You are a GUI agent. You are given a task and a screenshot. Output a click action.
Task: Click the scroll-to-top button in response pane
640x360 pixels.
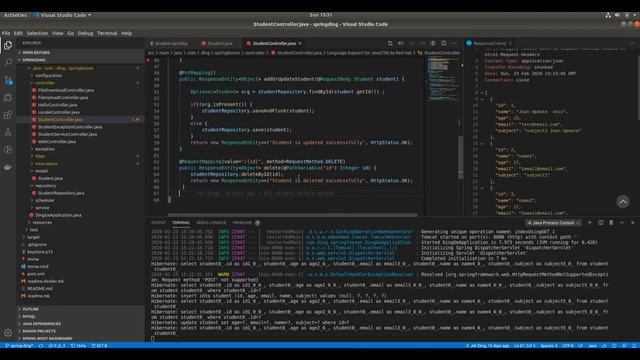click(622, 202)
